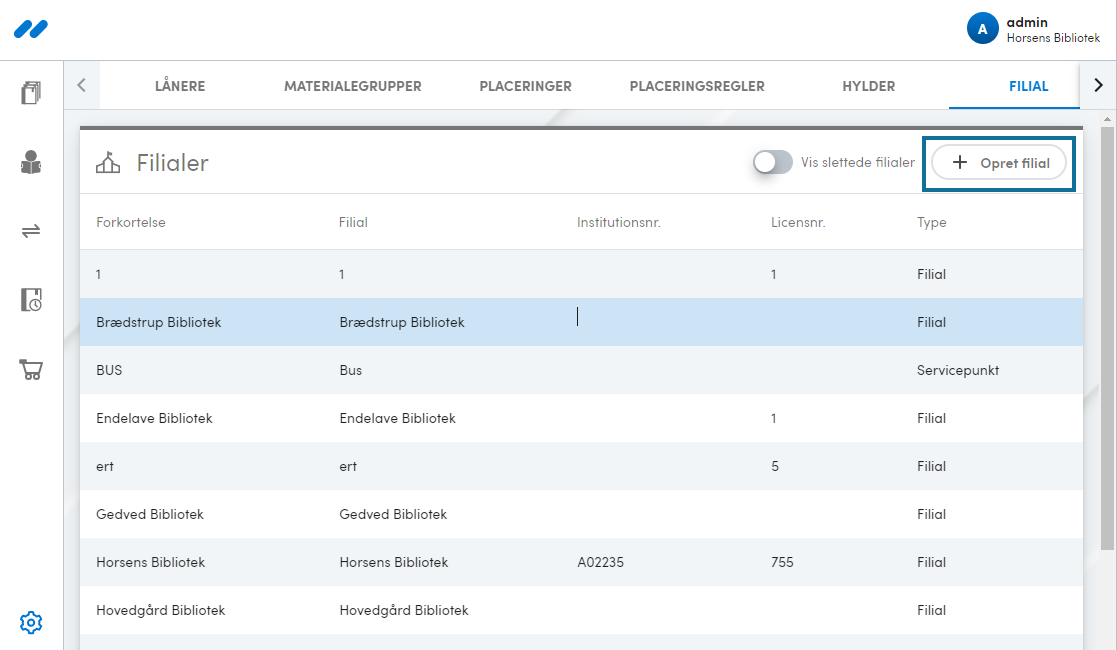Switch to the Lånere tab
Screen dimensions: 1117x650
[180, 86]
